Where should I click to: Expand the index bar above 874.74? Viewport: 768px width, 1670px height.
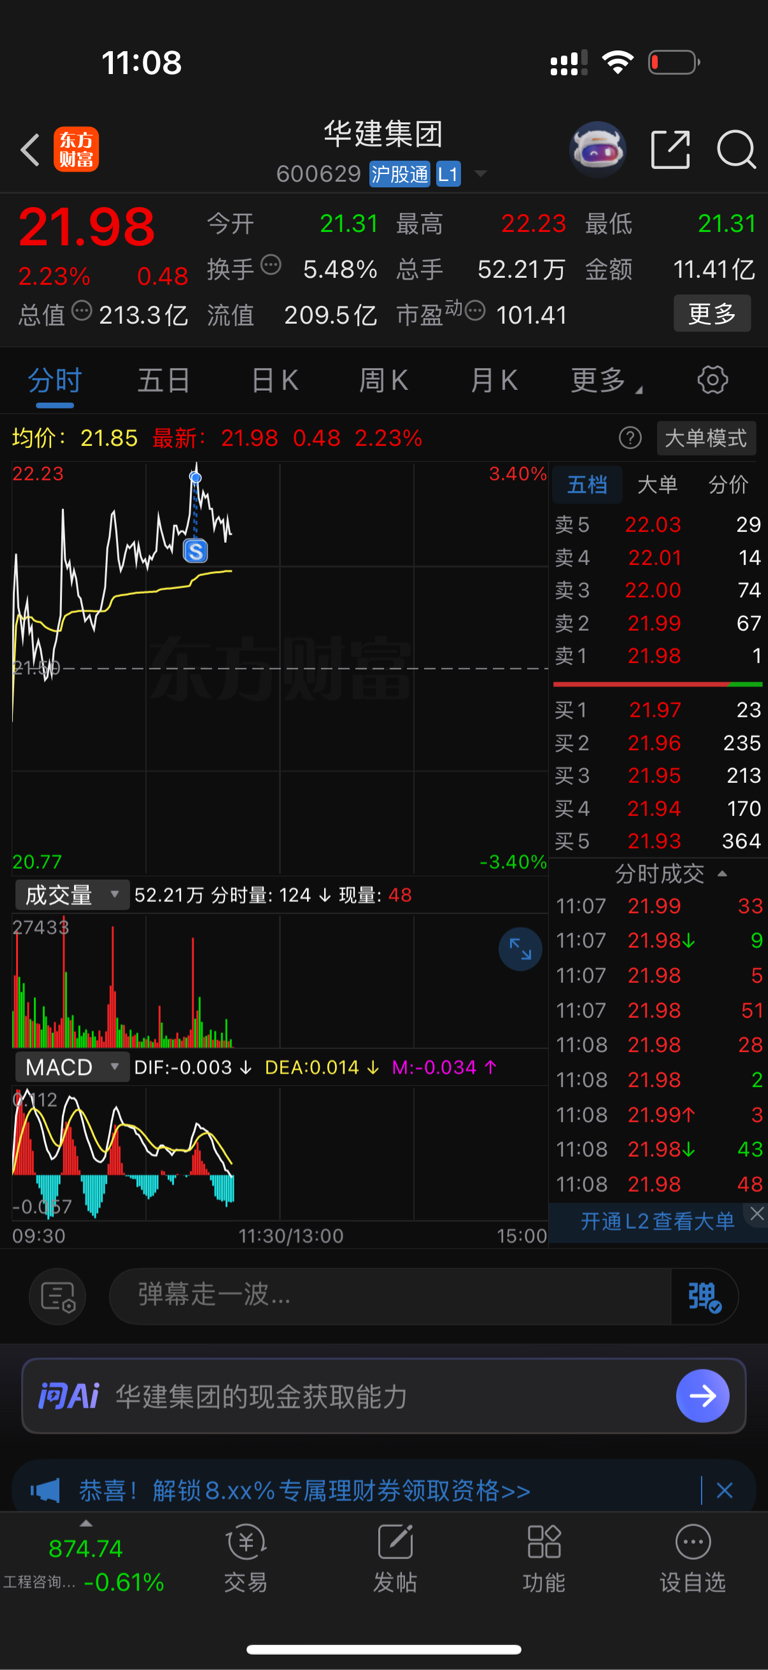click(x=86, y=1523)
